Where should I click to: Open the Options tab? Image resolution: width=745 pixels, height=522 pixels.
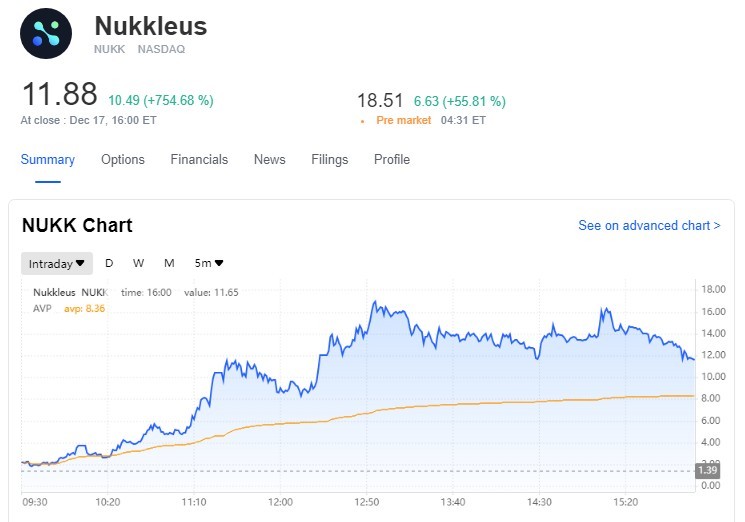[x=123, y=160]
